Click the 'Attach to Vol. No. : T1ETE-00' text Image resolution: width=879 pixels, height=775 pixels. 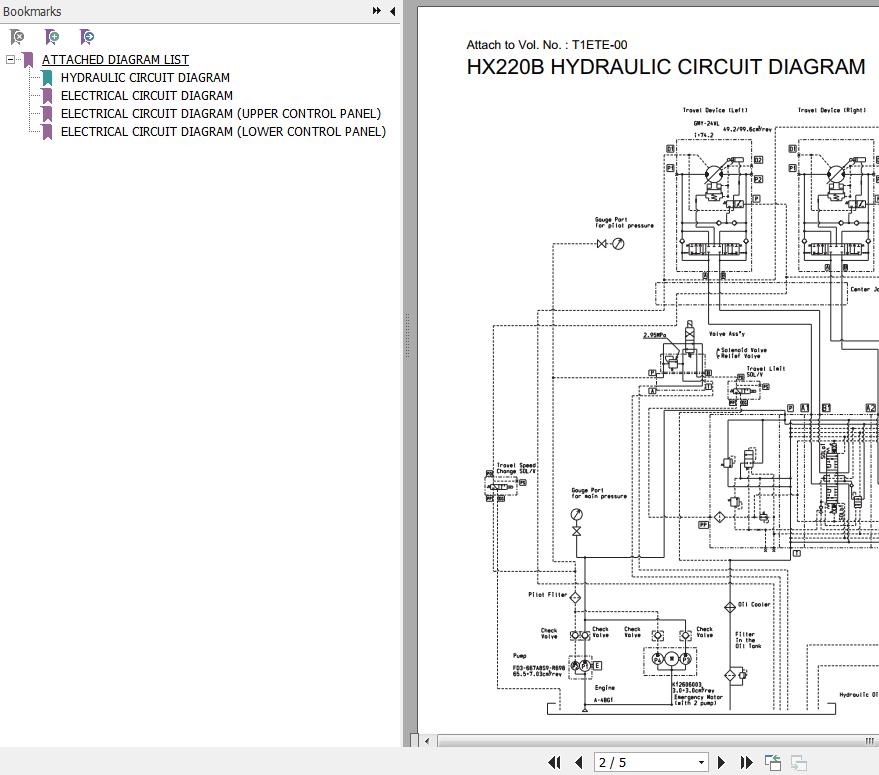(x=547, y=45)
